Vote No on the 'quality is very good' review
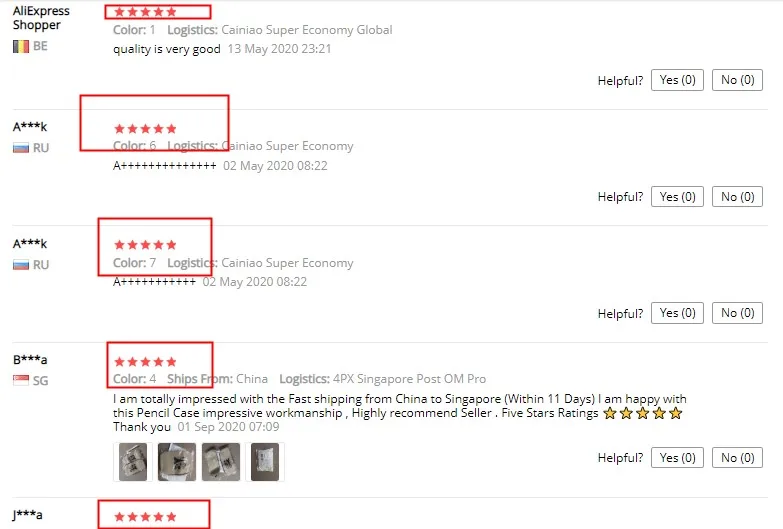 point(737,80)
